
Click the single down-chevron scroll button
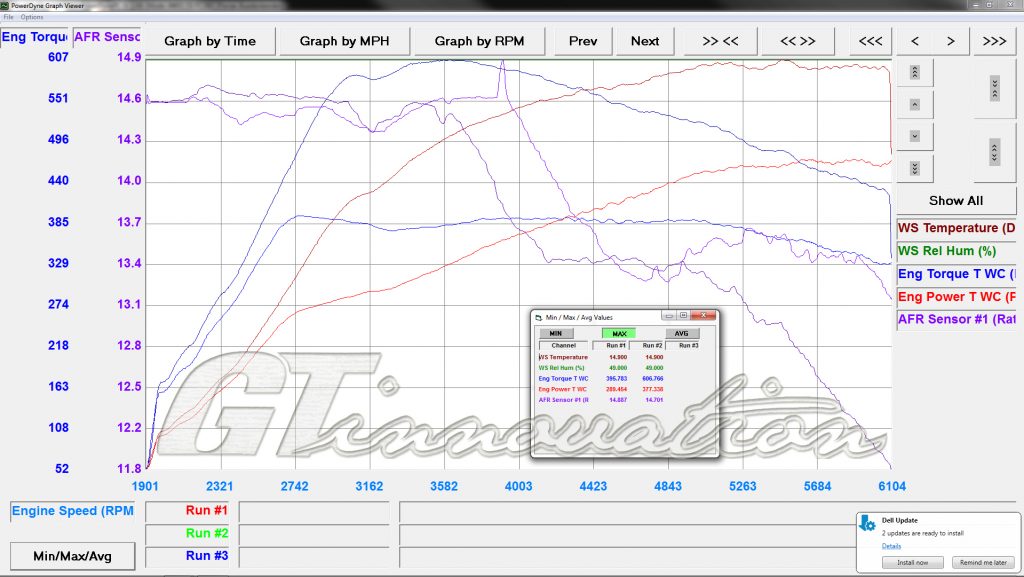[x=914, y=136]
